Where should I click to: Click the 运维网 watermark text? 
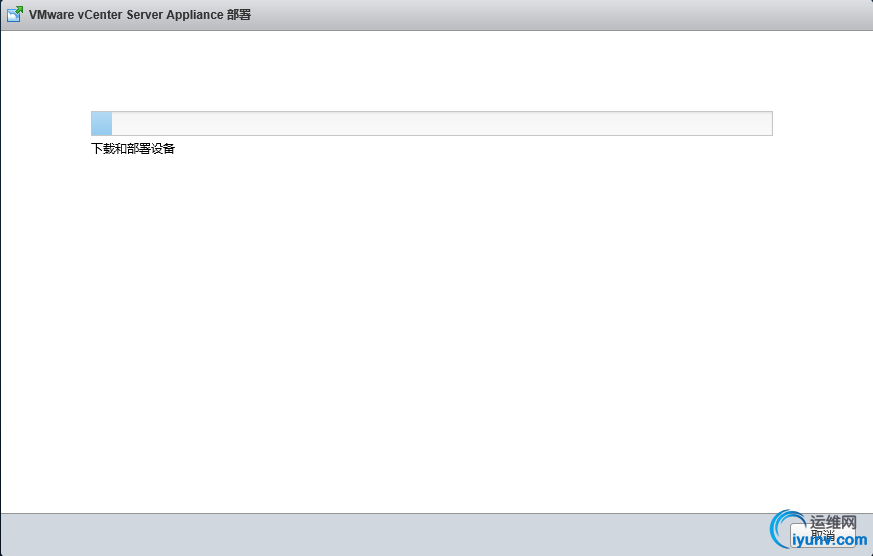tap(833, 522)
